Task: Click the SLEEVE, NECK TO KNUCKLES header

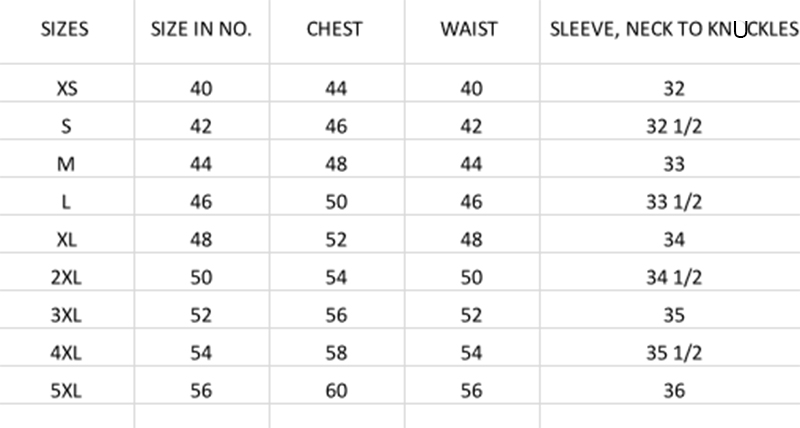Action: coord(673,29)
